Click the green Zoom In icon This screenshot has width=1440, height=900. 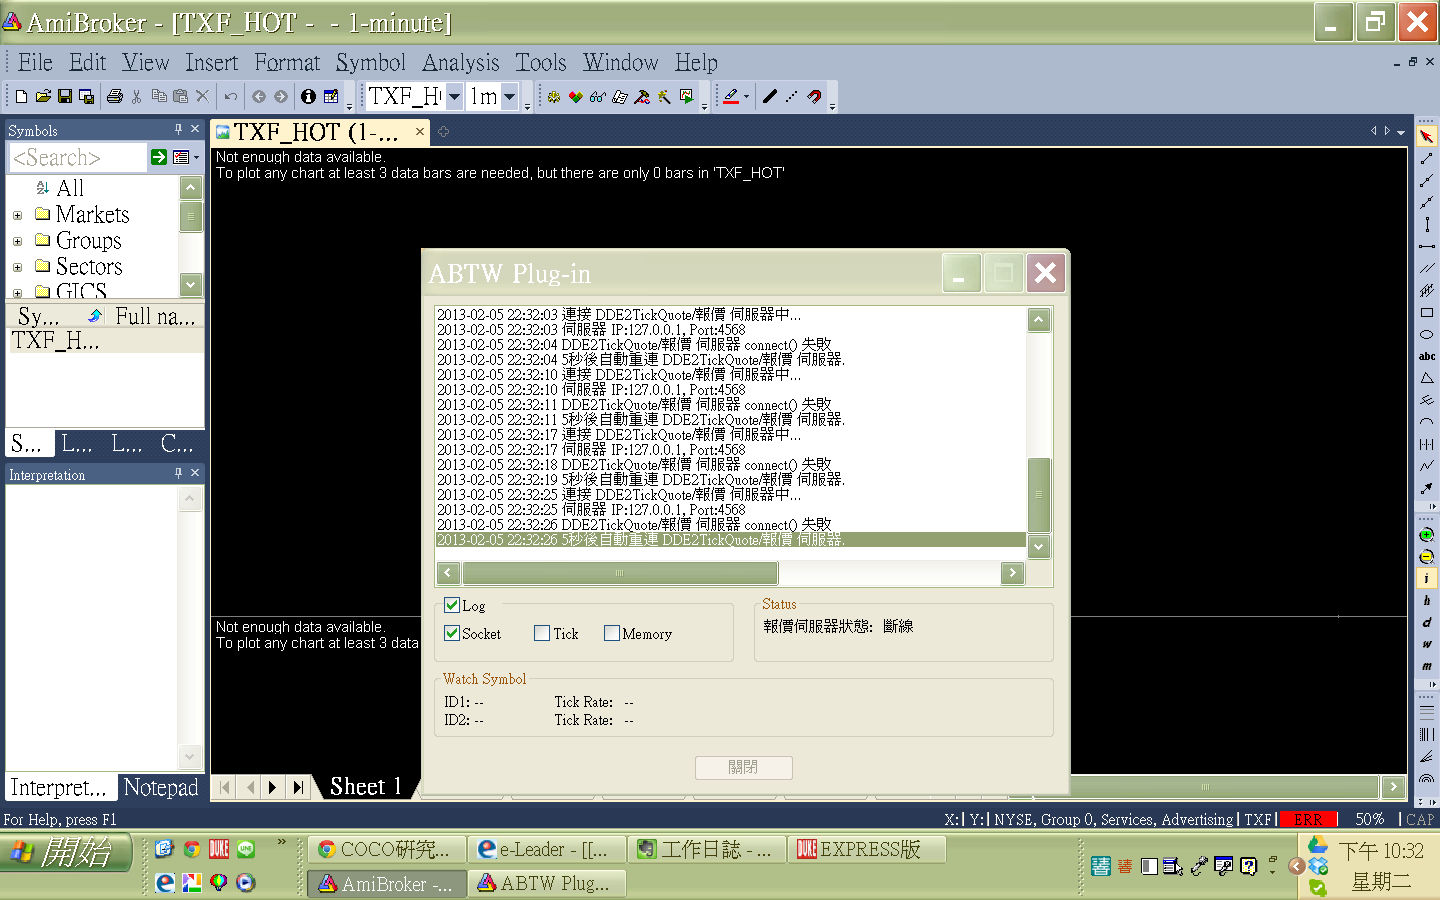click(1427, 535)
